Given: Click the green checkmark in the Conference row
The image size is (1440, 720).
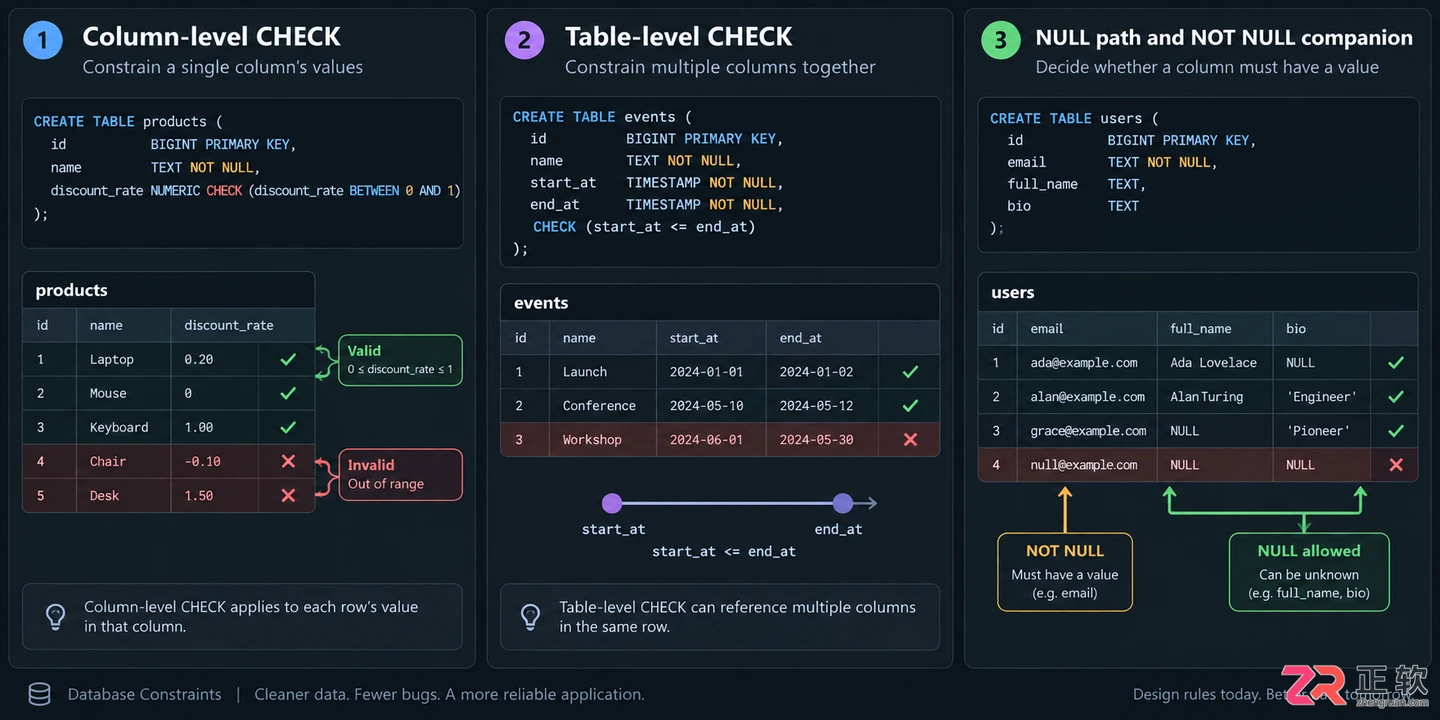Looking at the screenshot, I should pyautogui.click(x=910, y=405).
